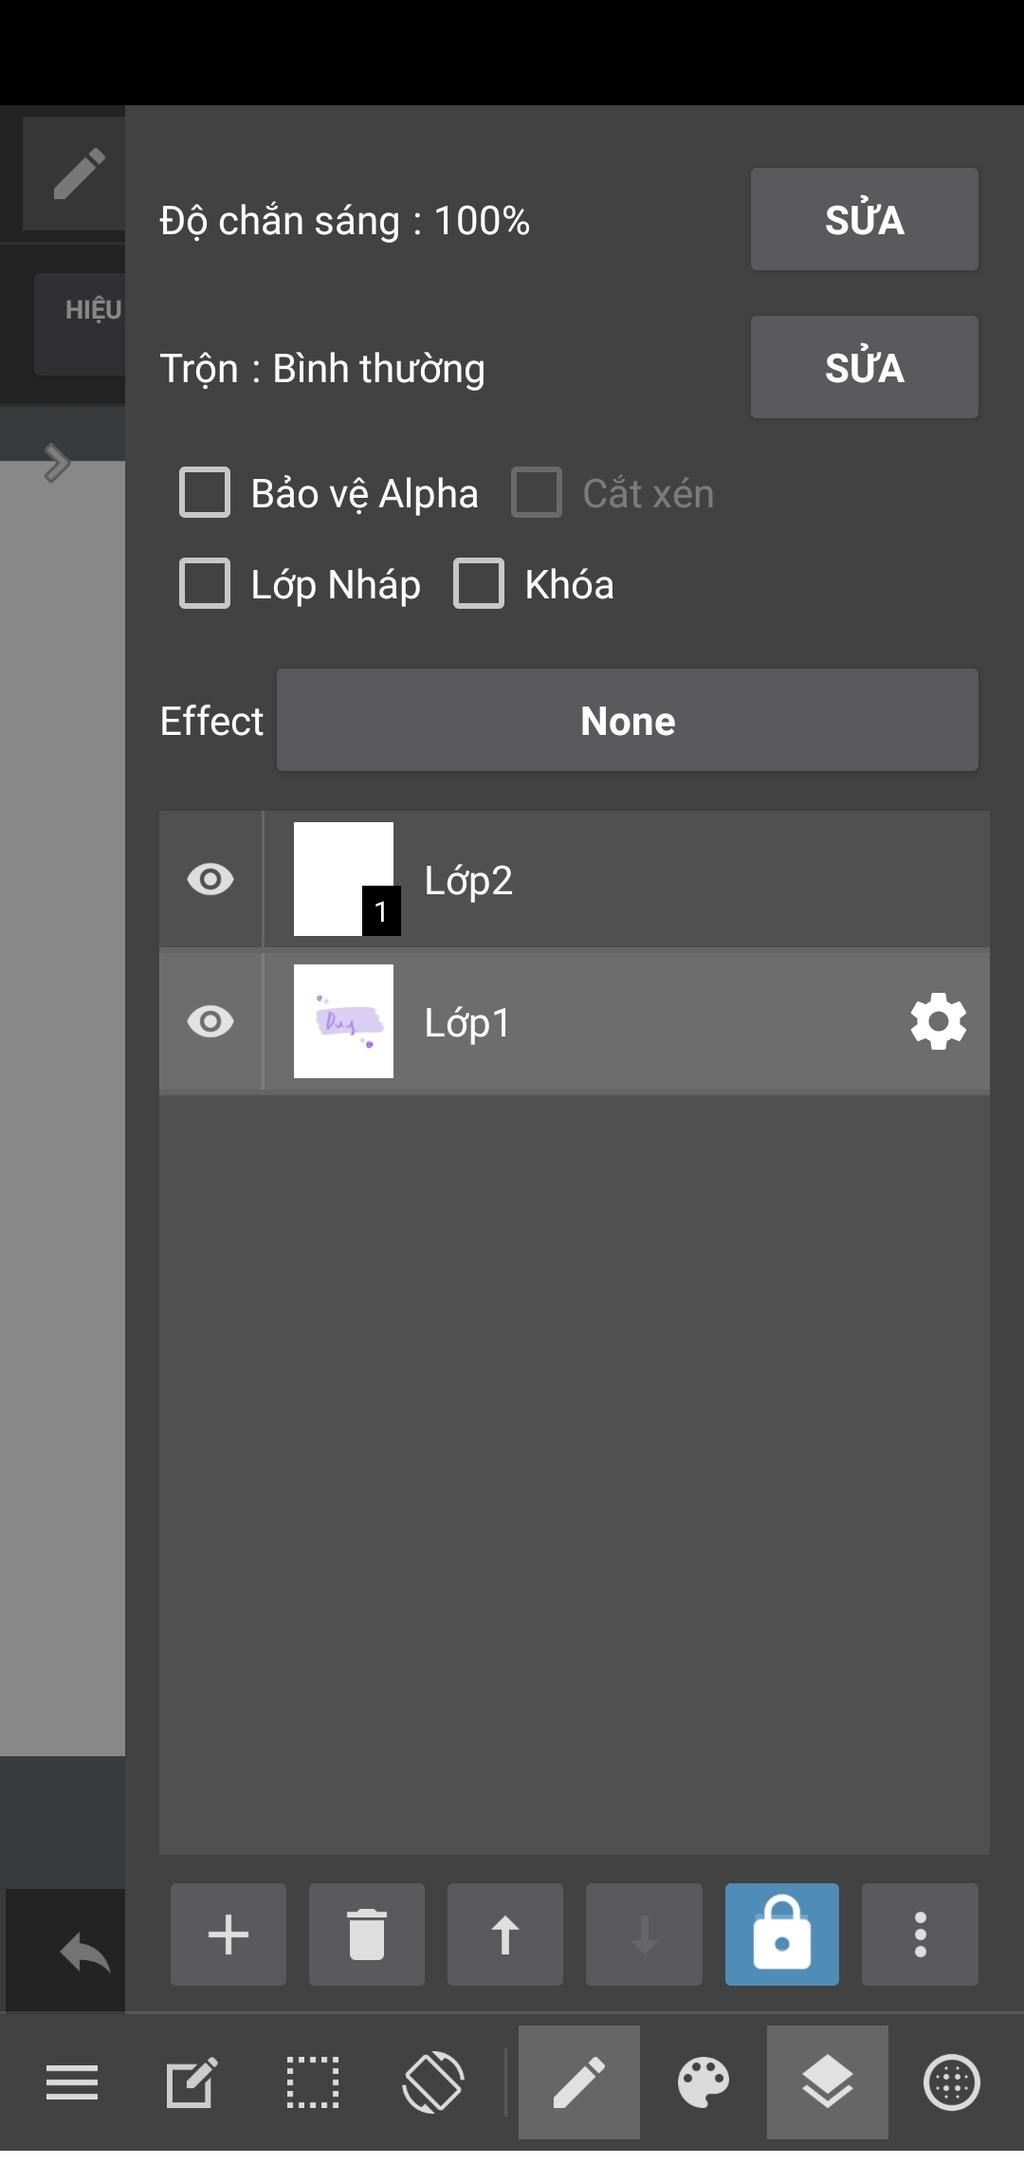Screen dimensions: 1024x2164
Task: Open the Effect None dropdown
Action: (627, 721)
